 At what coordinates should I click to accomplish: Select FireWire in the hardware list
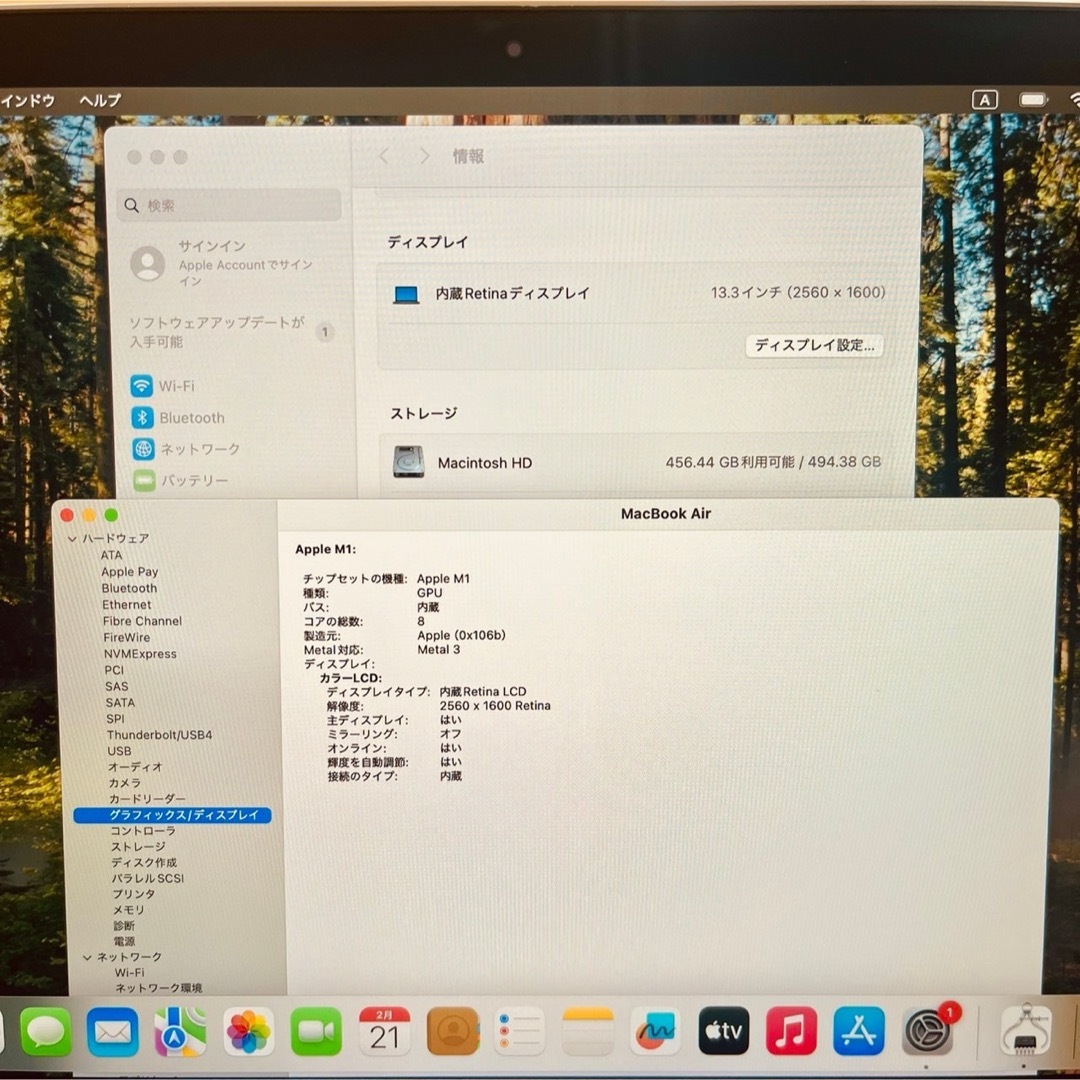tap(127, 638)
